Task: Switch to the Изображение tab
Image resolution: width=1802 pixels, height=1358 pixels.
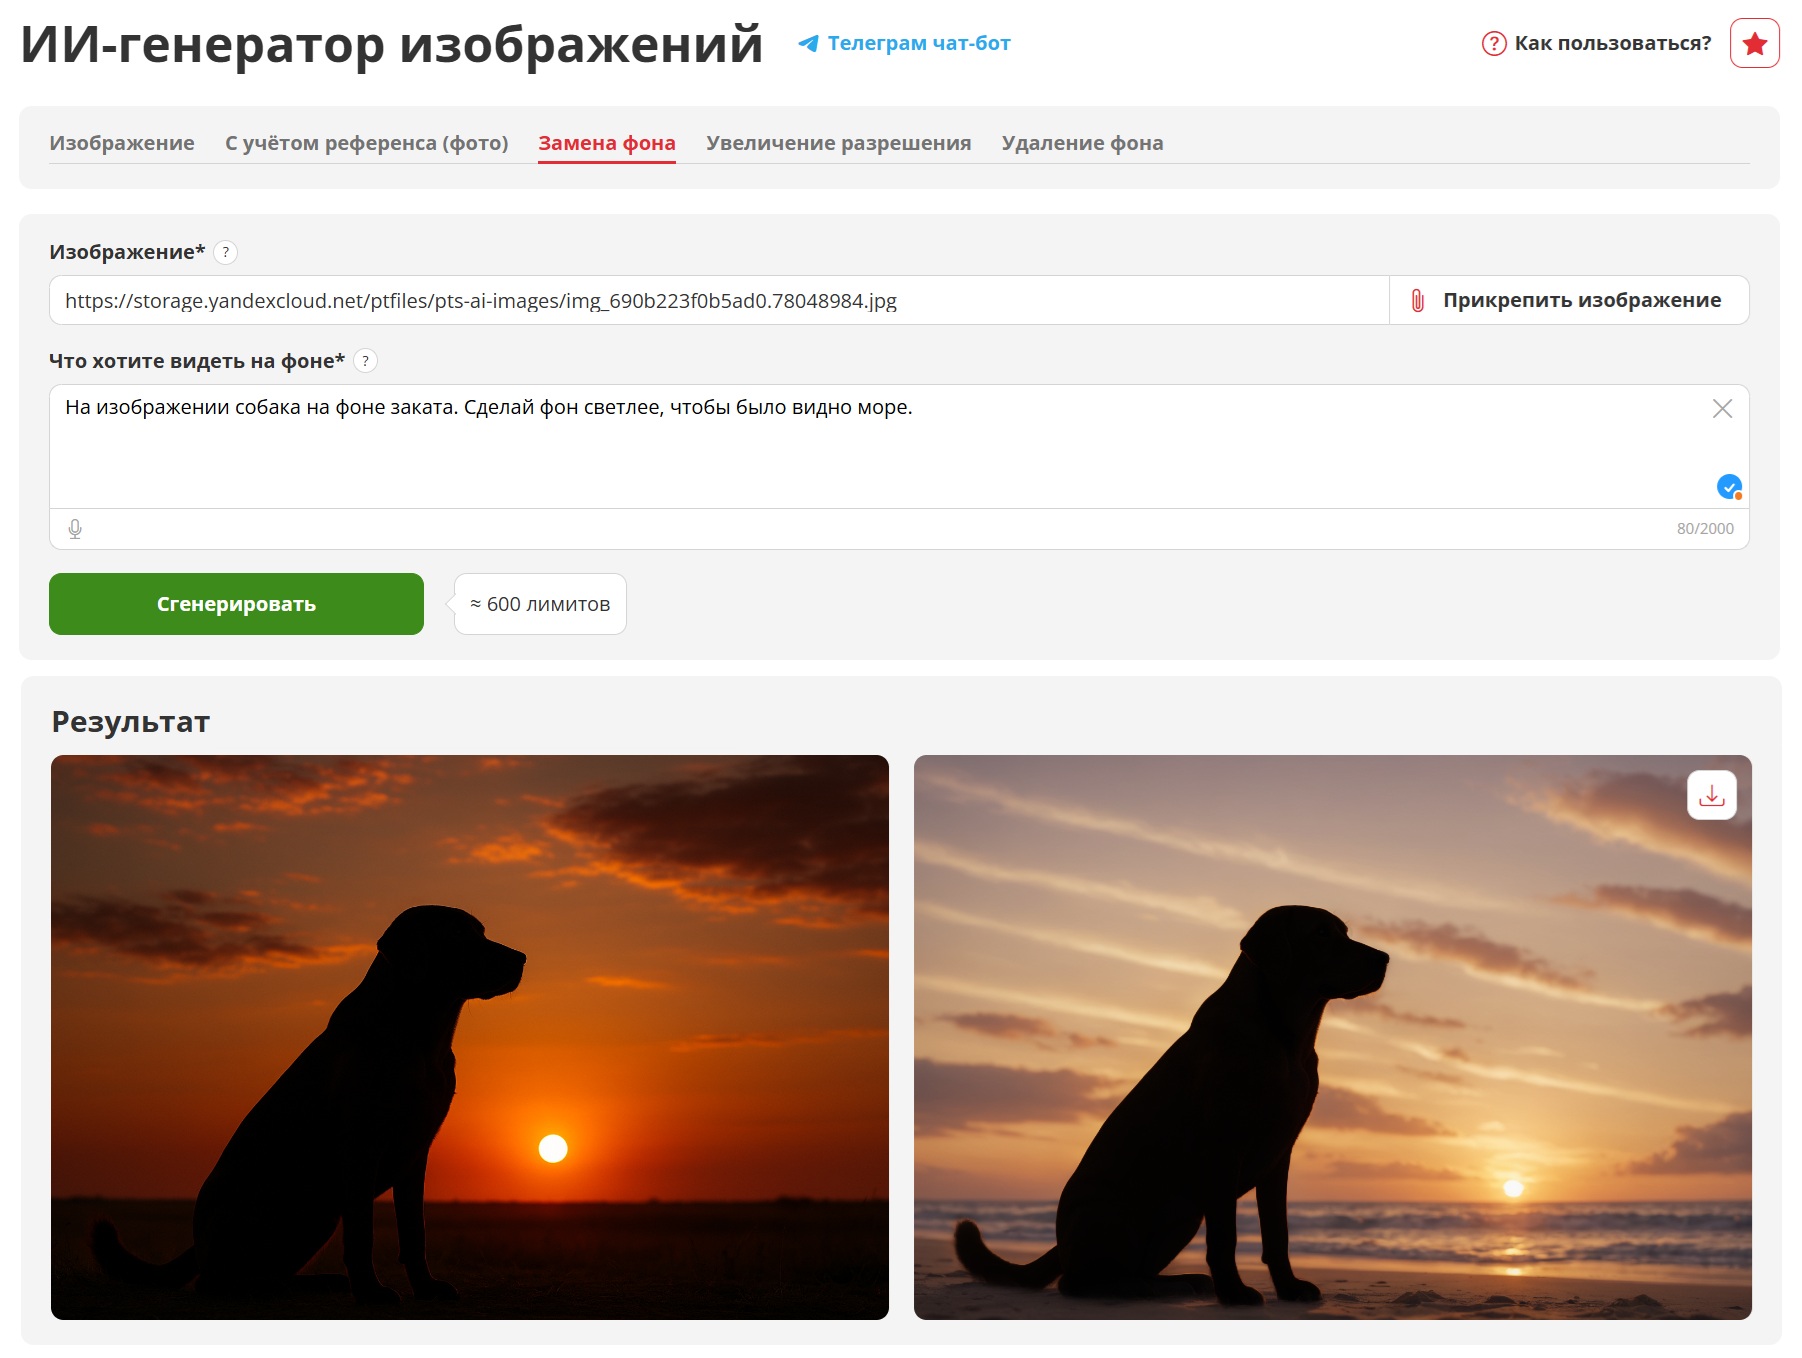Action: tap(122, 143)
